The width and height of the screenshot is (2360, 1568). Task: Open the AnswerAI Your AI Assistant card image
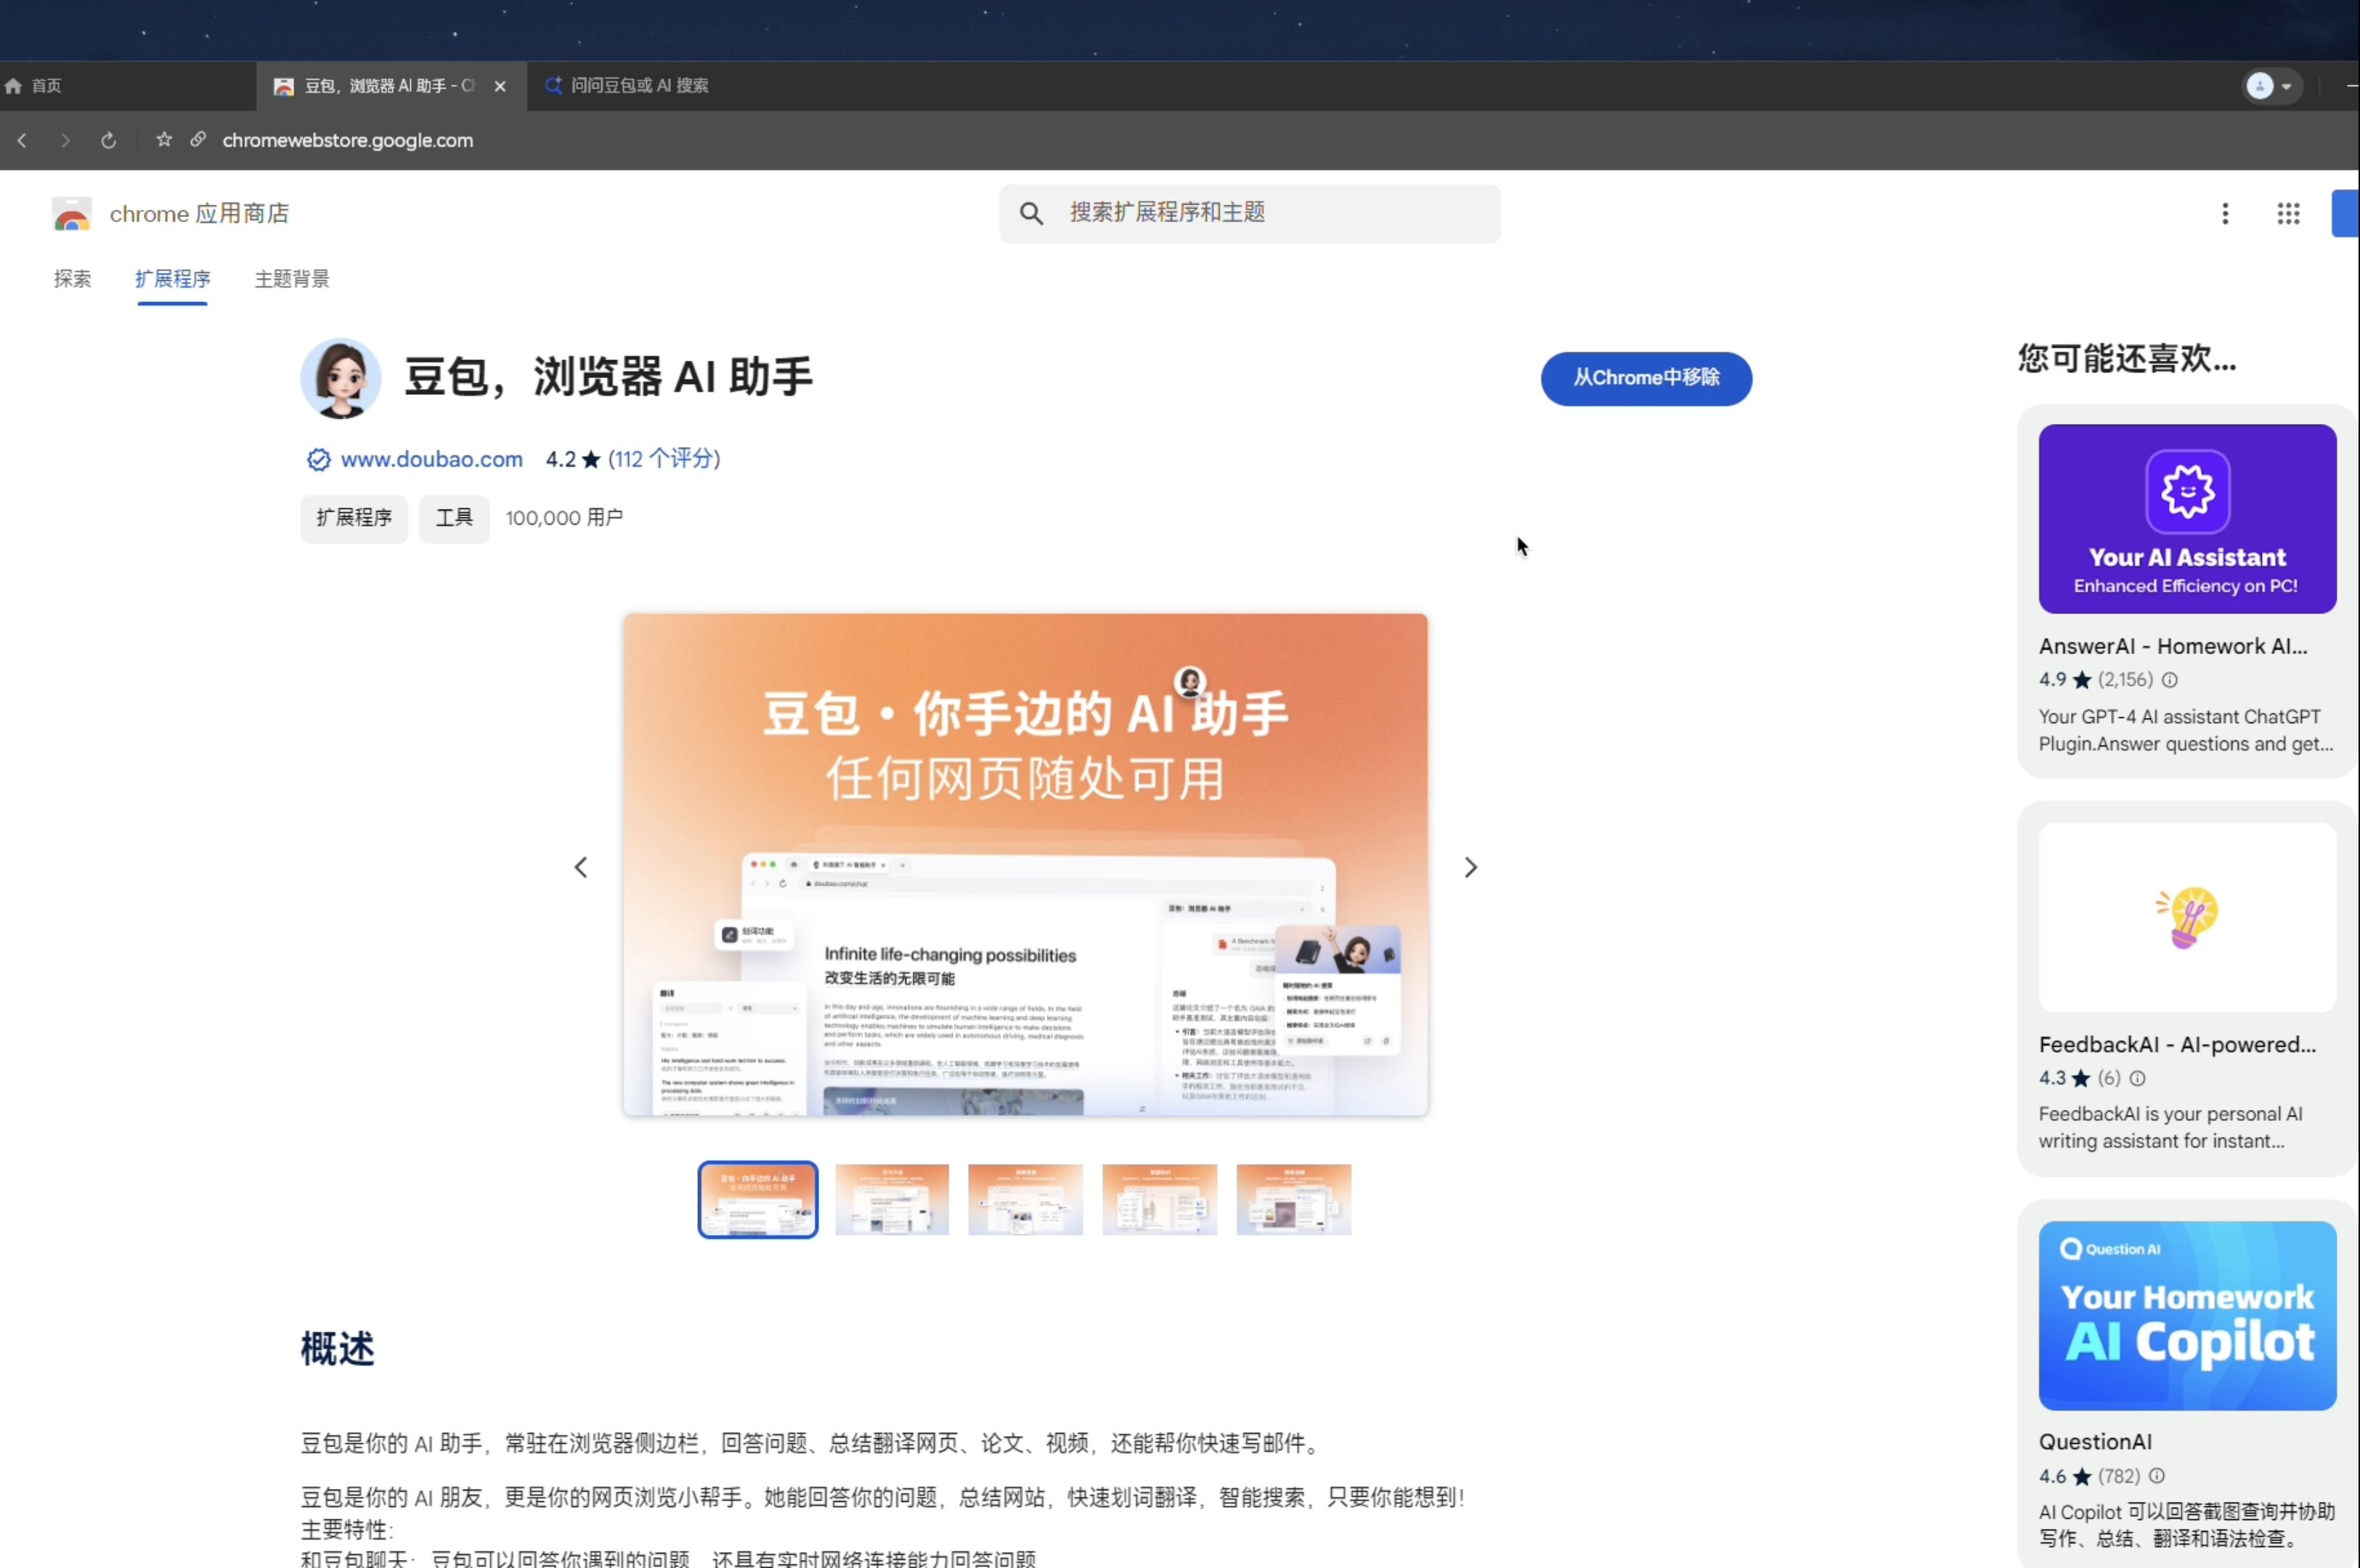tap(2187, 519)
